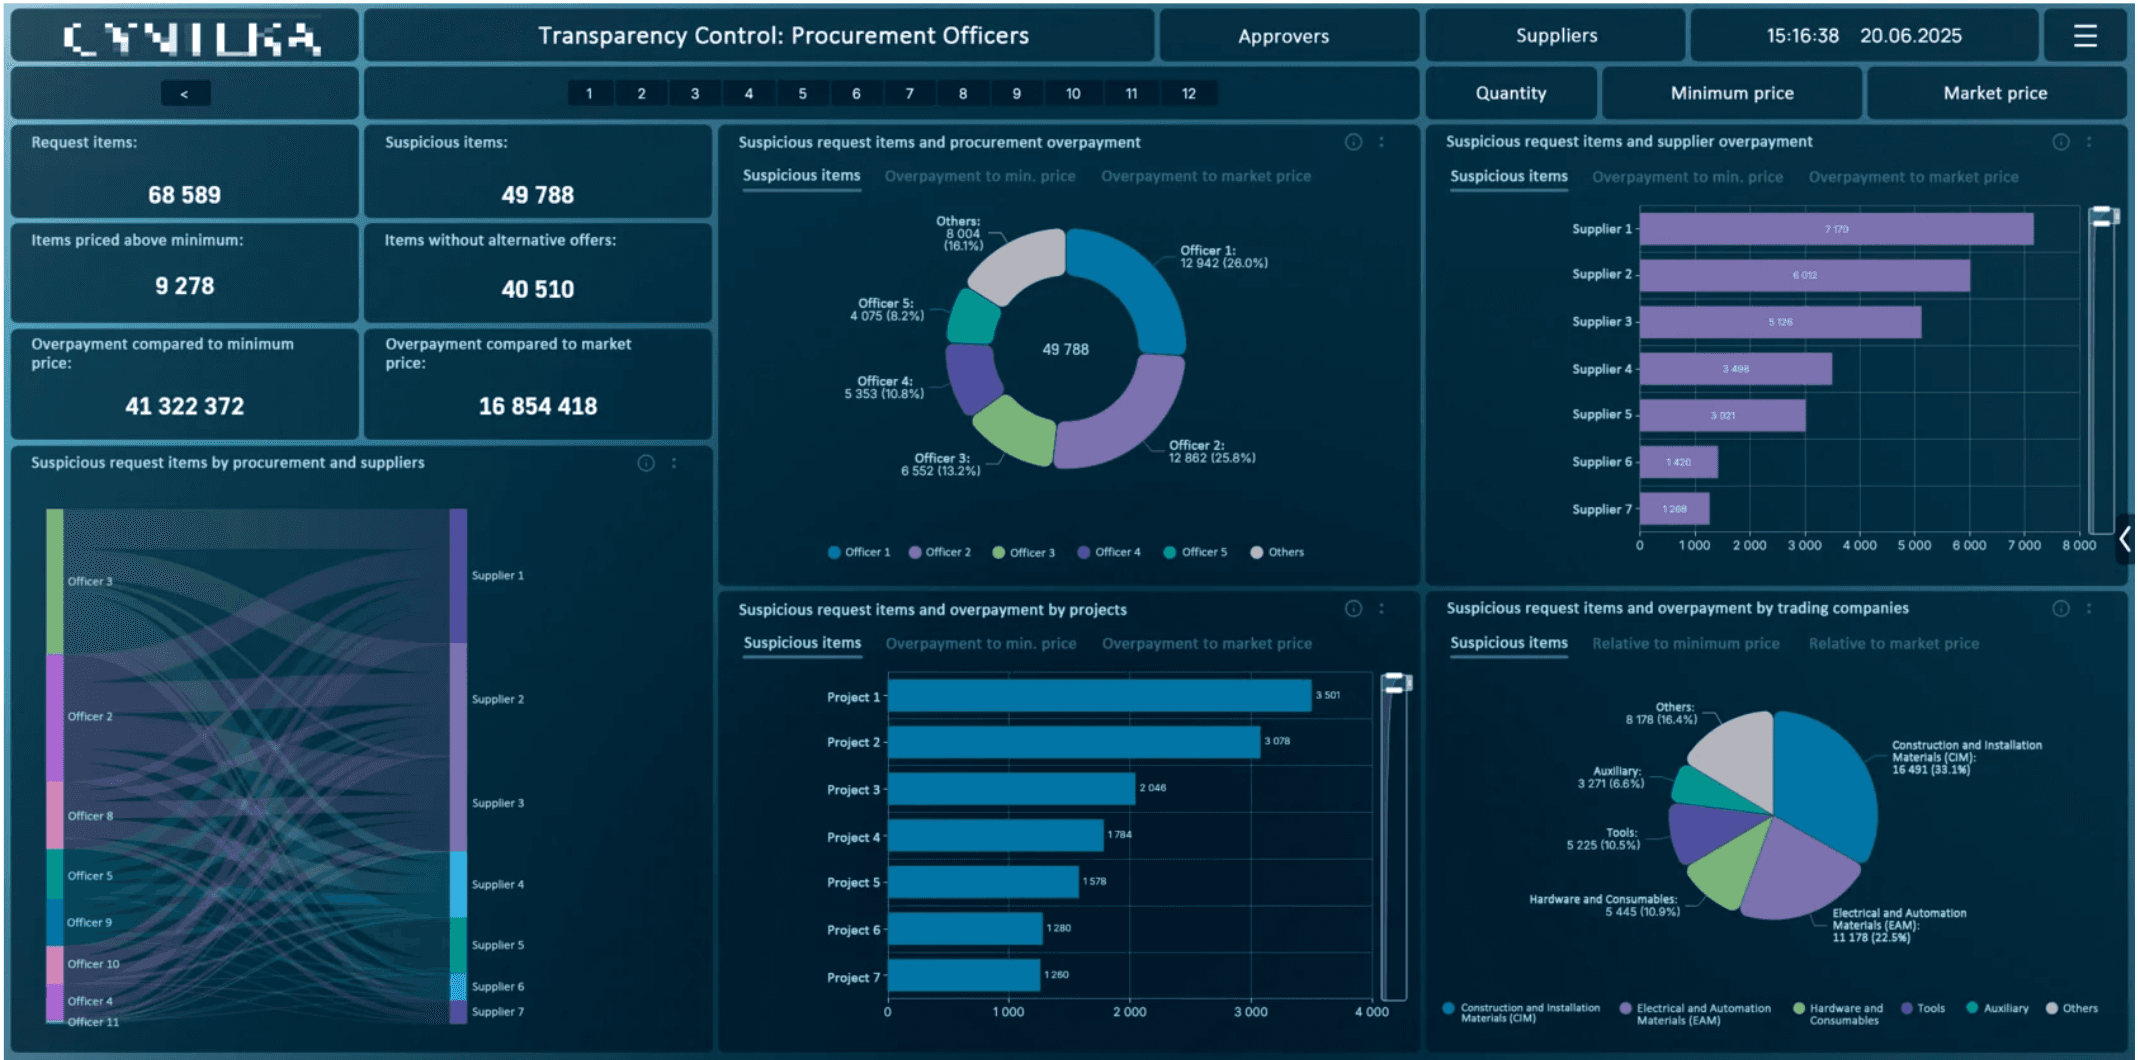Collapse the side panel with right-edge chevron
Viewport: 2138px width, 1060px height.
pyautogui.click(x=2125, y=540)
